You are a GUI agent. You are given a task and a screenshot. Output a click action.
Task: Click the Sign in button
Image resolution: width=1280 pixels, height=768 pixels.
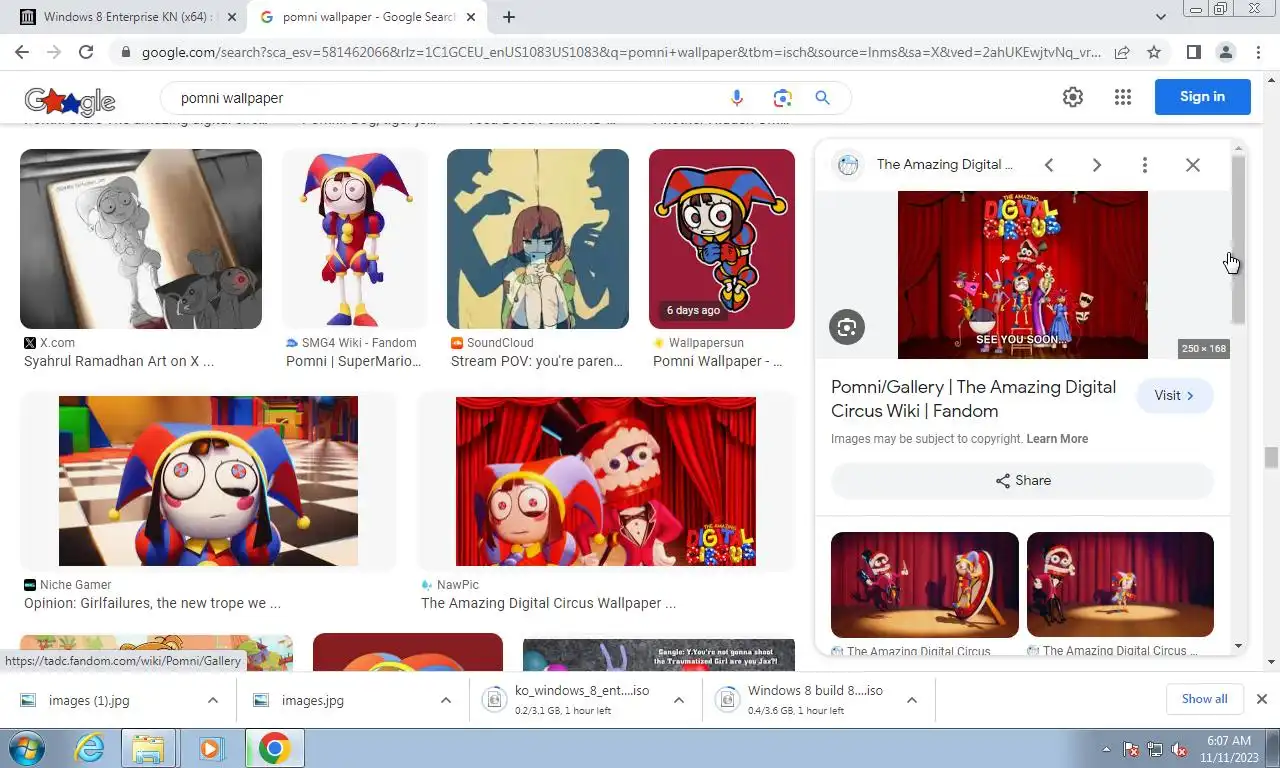pos(1202,97)
